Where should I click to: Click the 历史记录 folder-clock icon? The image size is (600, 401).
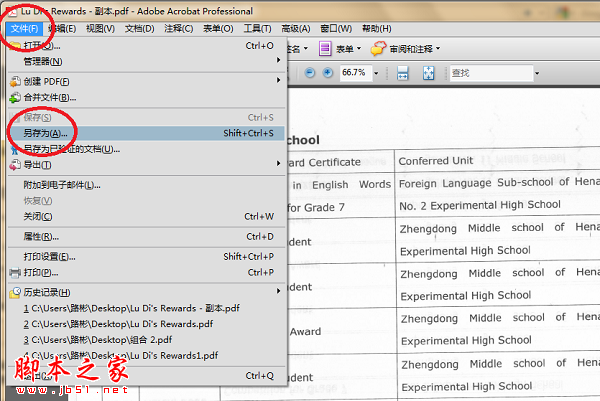pyautogui.click(x=15, y=293)
